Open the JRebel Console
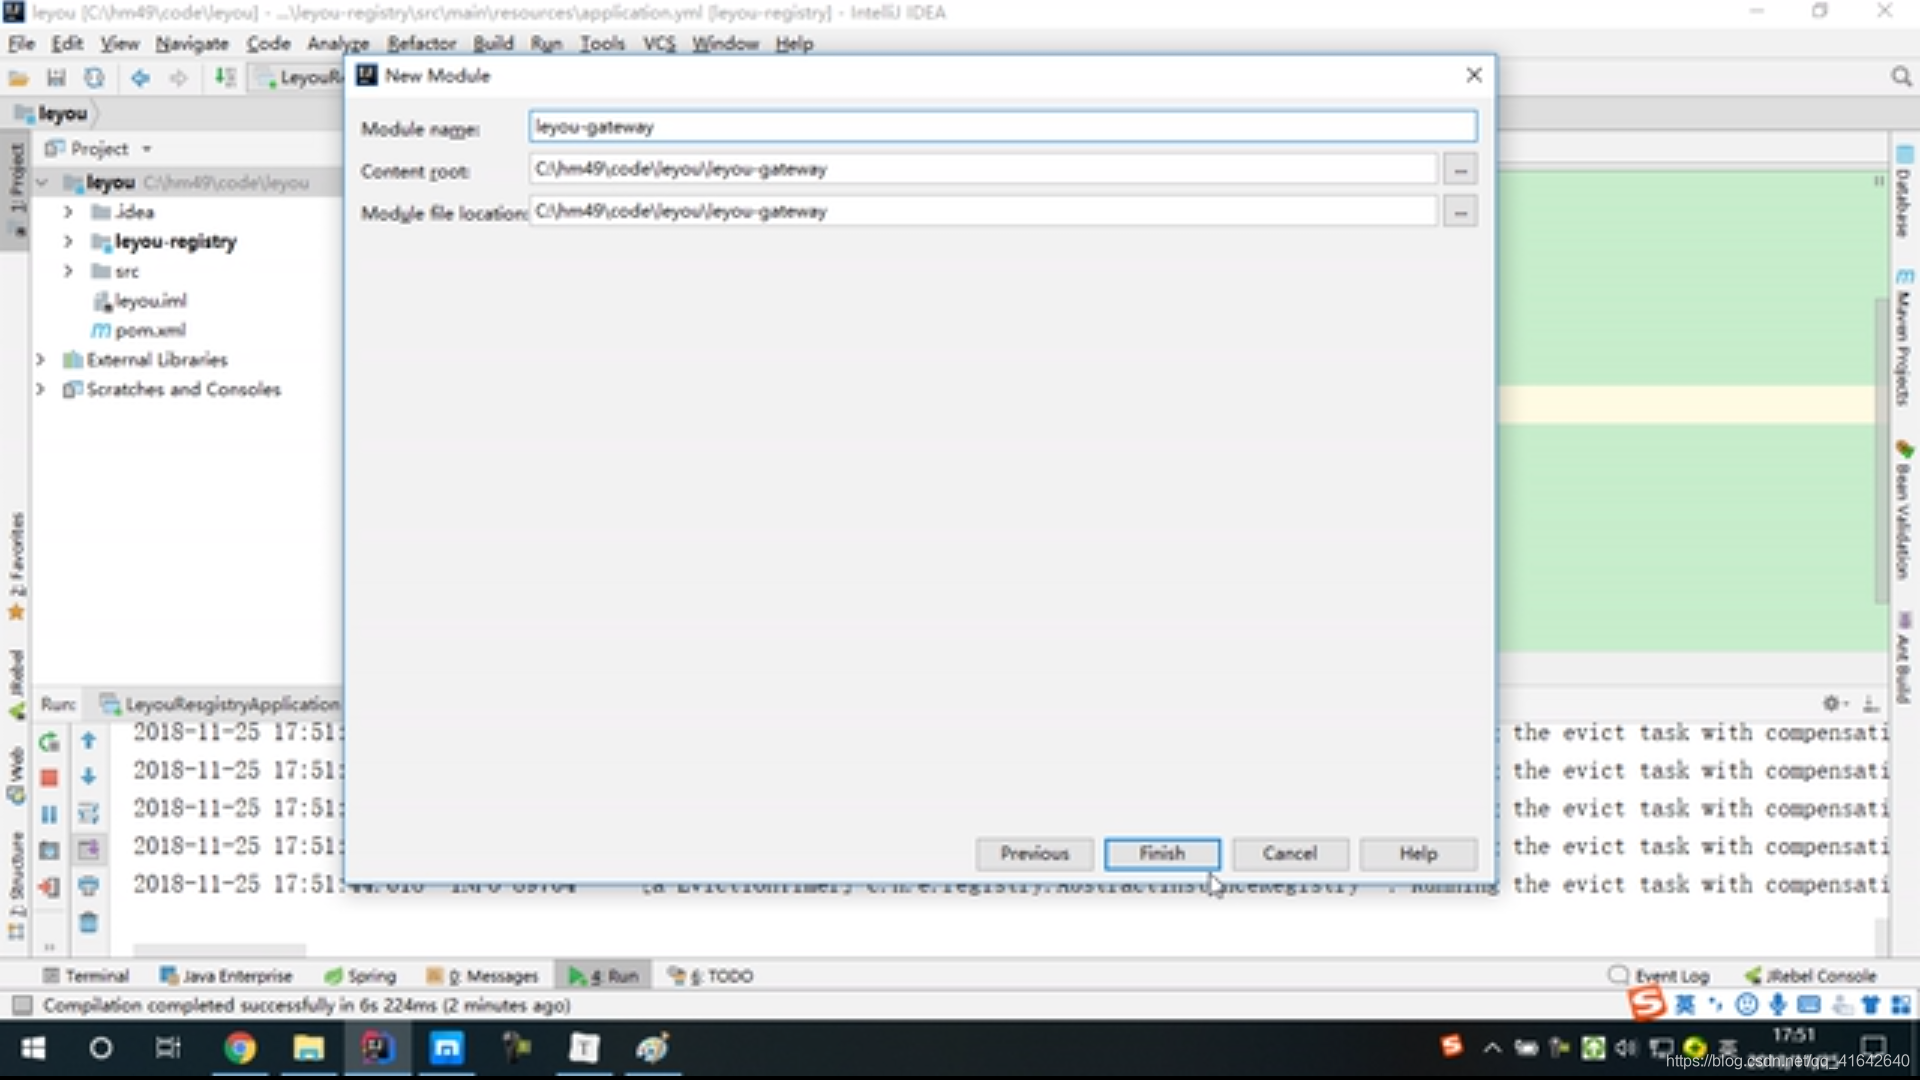1920x1080 pixels. tap(1810, 976)
